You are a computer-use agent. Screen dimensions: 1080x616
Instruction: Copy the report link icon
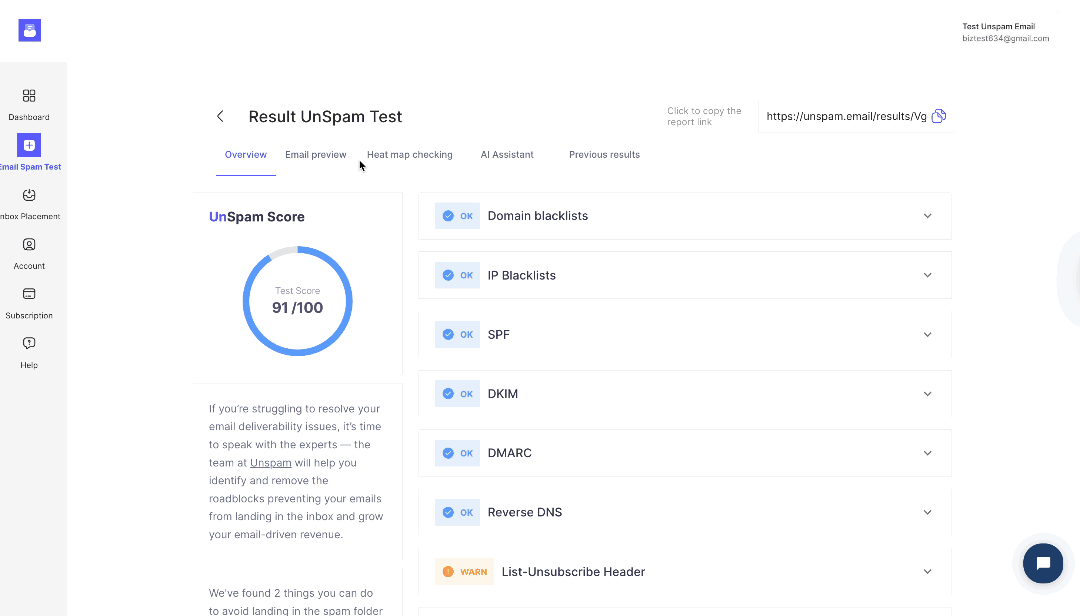tap(939, 116)
